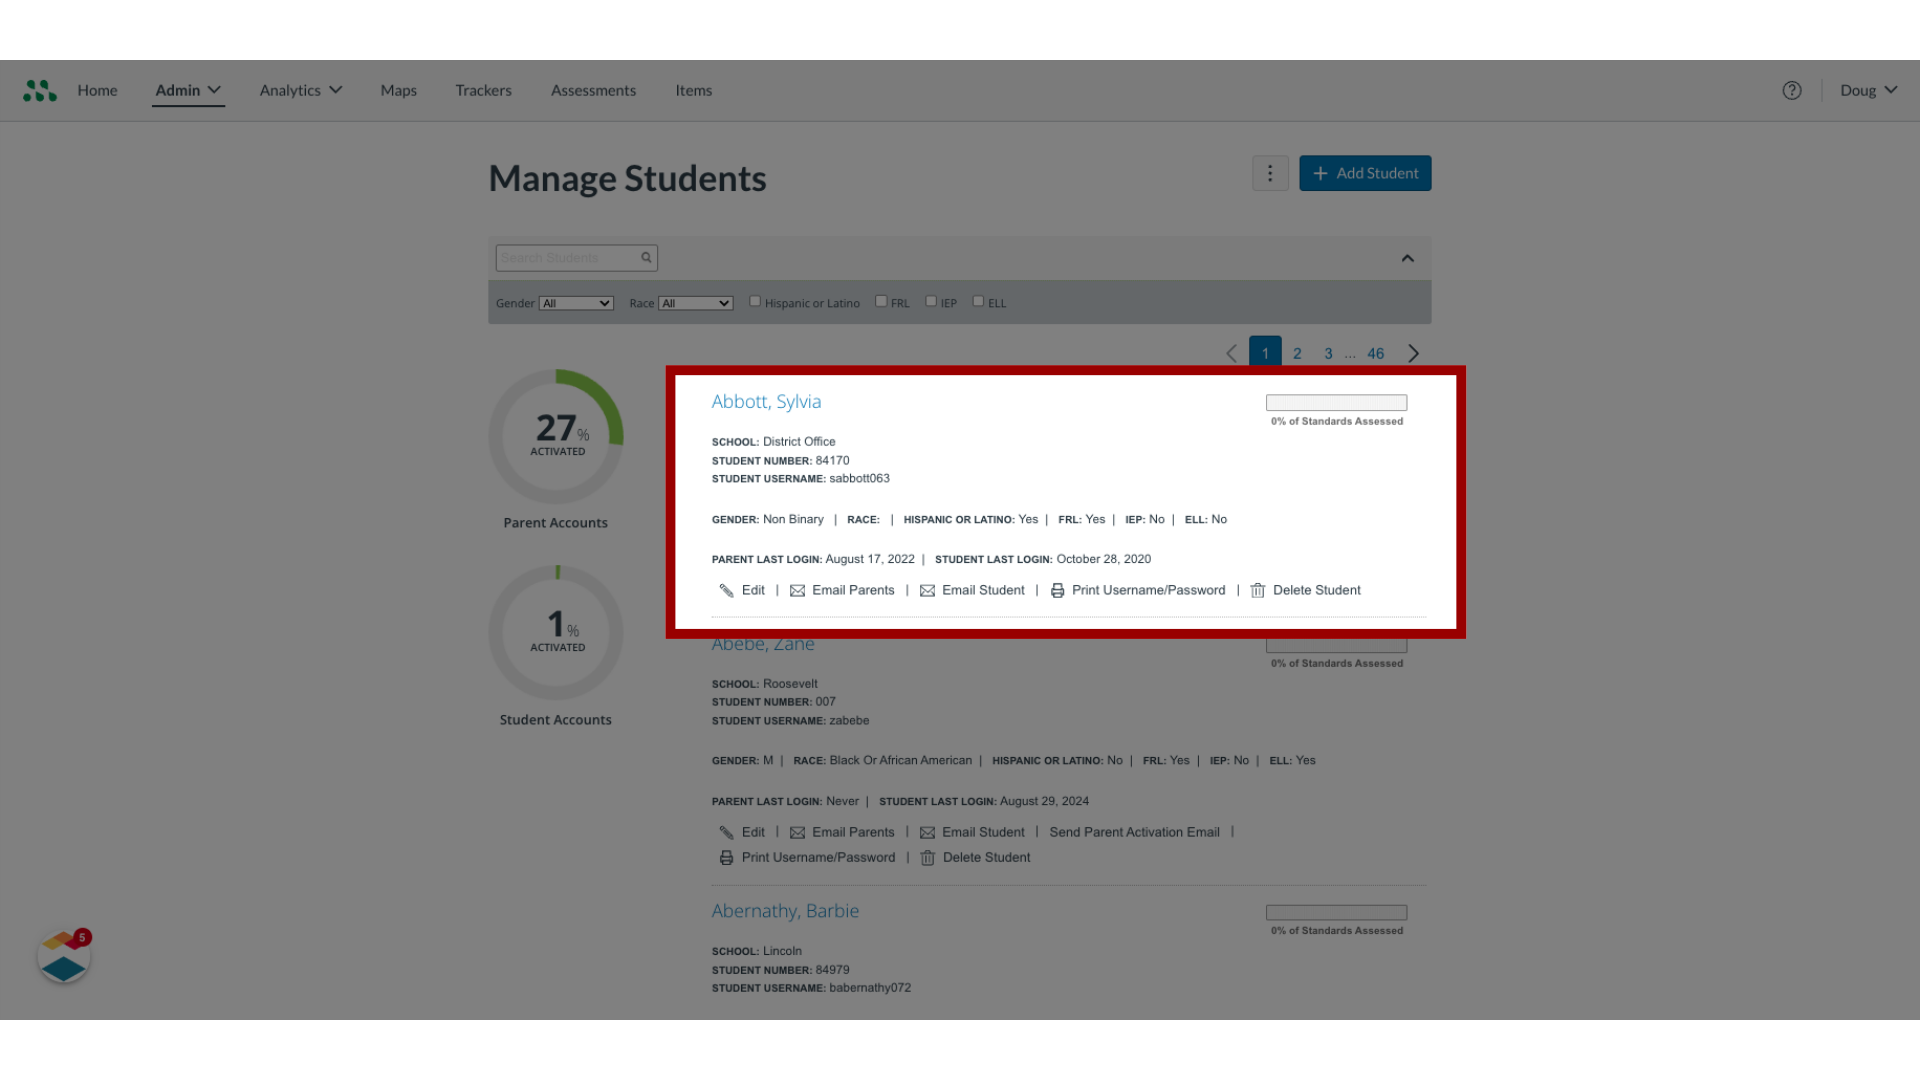Click the Add Student plus icon
Screen dimensions: 1920x1080
click(1320, 173)
